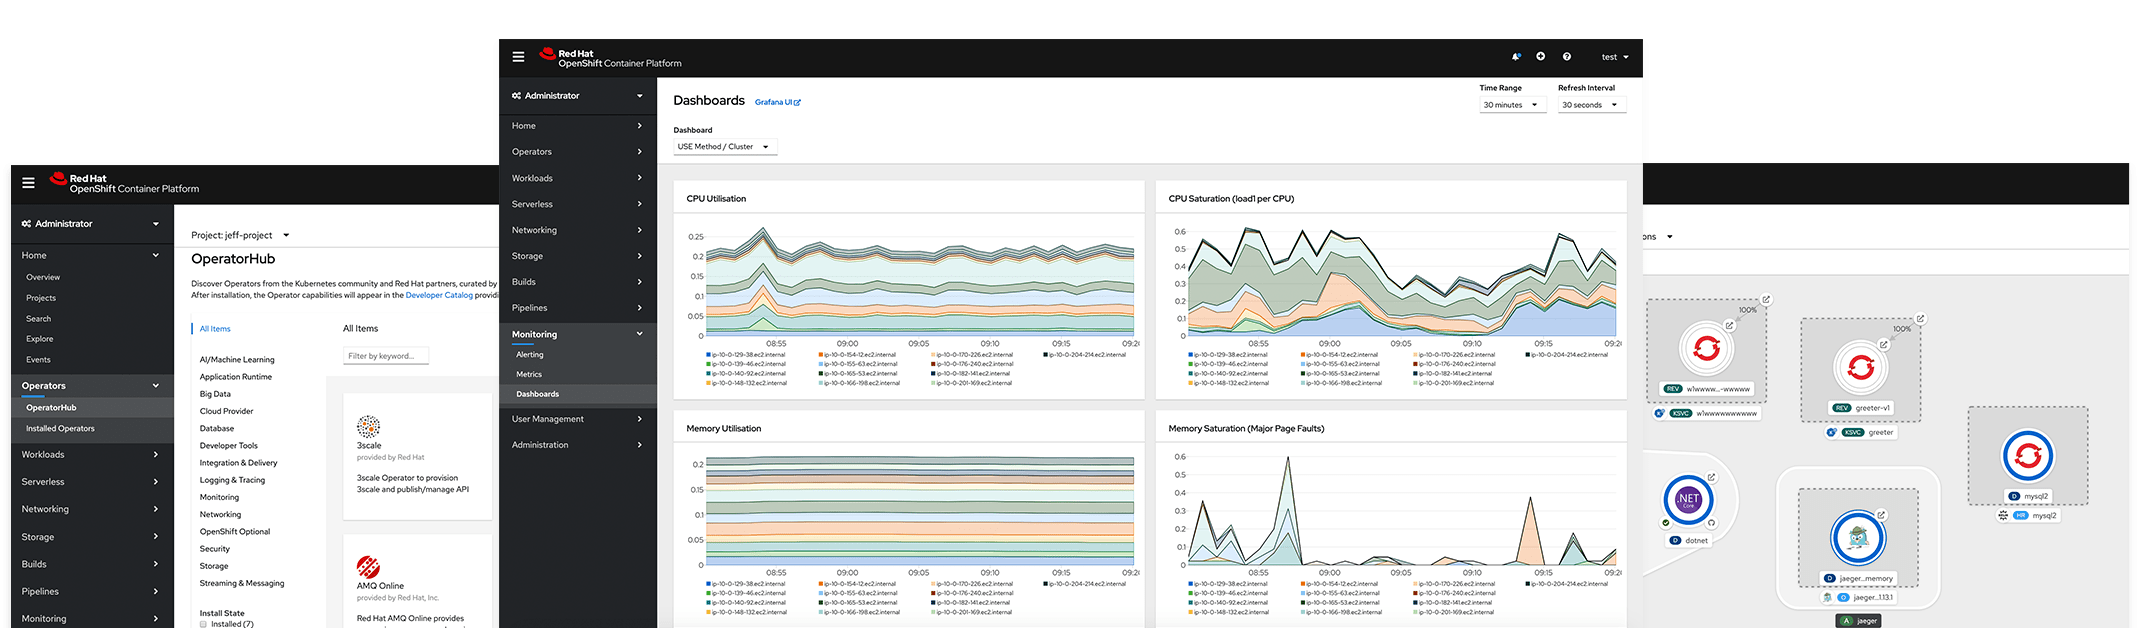The width and height of the screenshot is (2142, 628).
Task: Open USE Method / Cluster dashboard dropdown
Action: click(724, 147)
